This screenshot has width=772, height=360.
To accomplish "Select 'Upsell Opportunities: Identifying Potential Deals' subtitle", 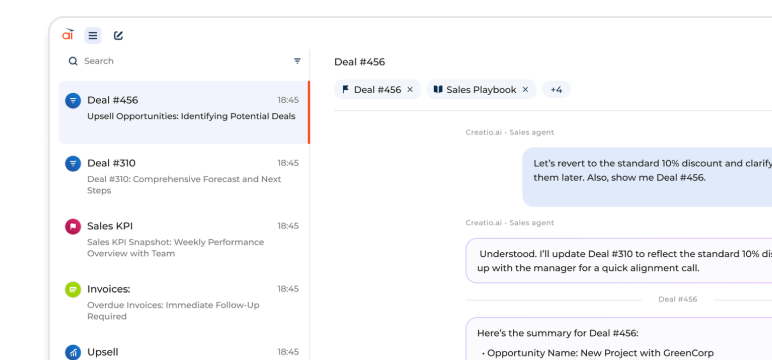I will point(191,116).
